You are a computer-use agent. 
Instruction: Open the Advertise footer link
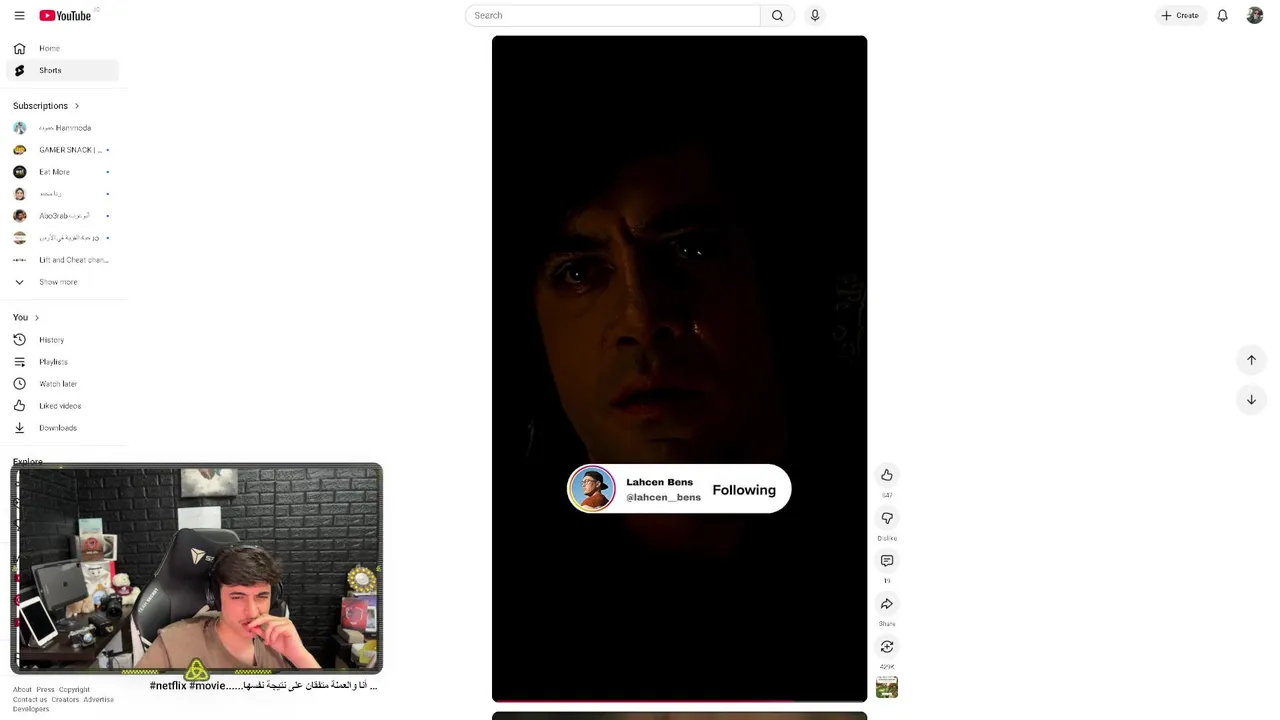98,699
